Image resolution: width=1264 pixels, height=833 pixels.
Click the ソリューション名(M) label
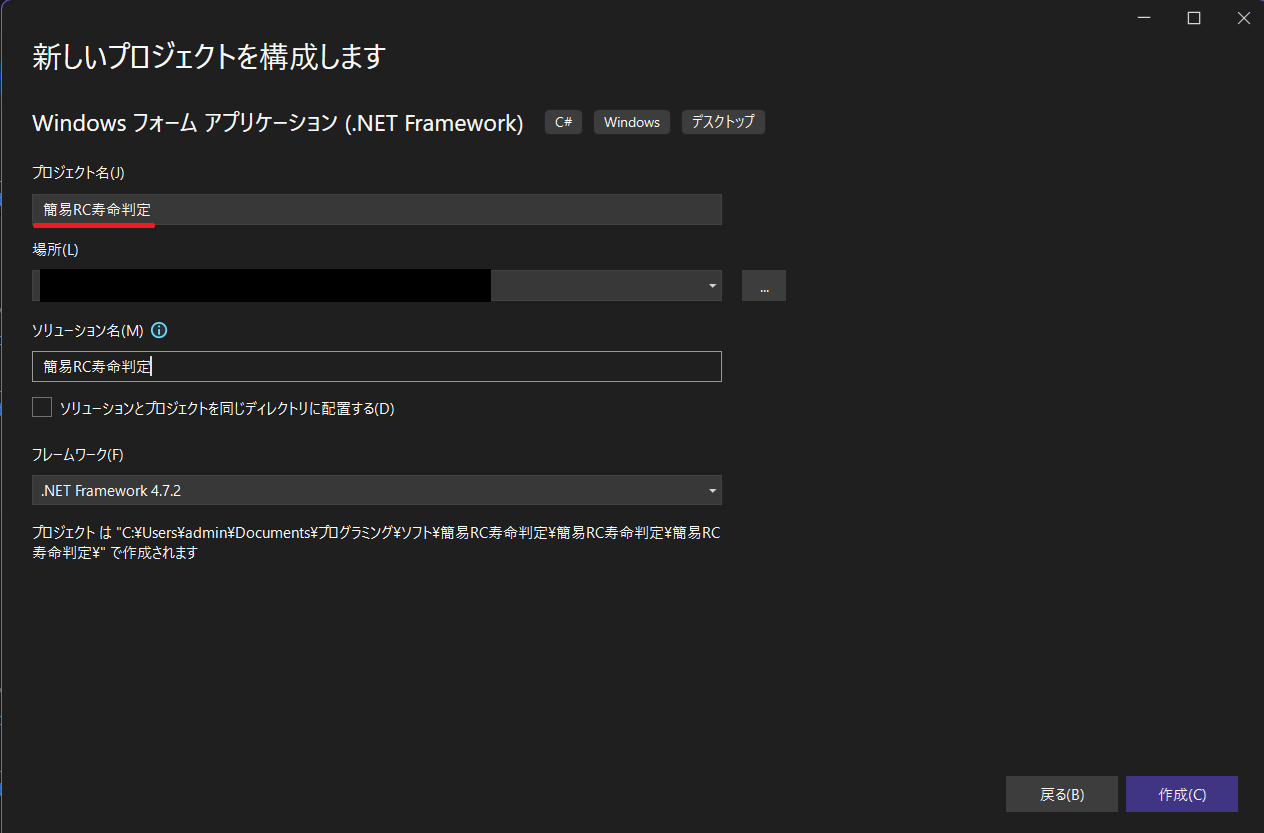point(88,330)
